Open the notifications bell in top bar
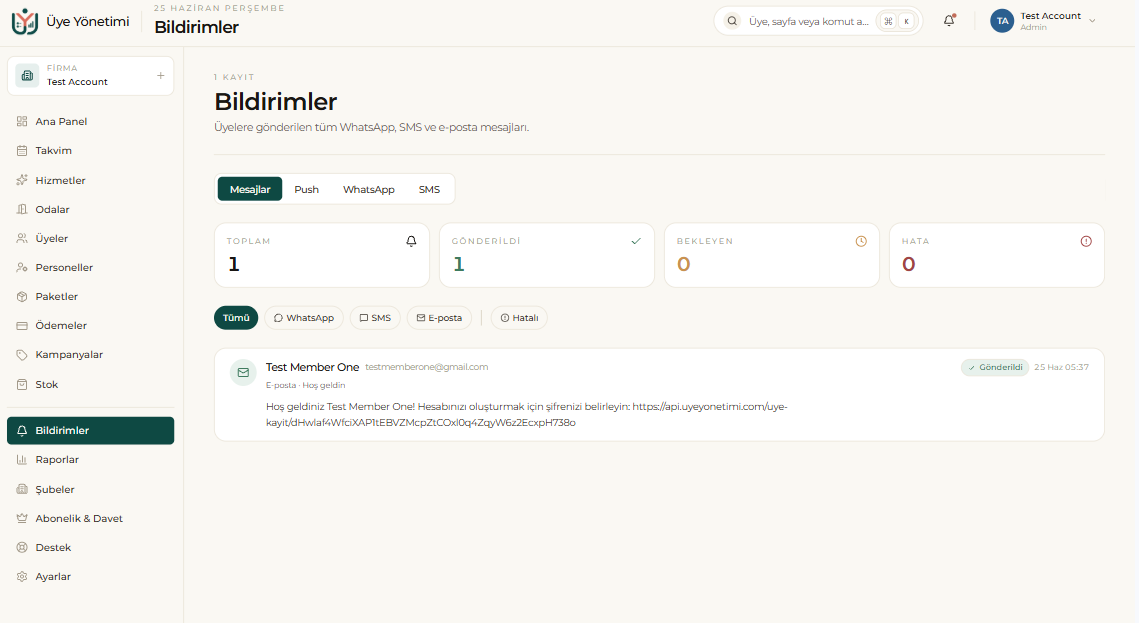 pos(949,21)
